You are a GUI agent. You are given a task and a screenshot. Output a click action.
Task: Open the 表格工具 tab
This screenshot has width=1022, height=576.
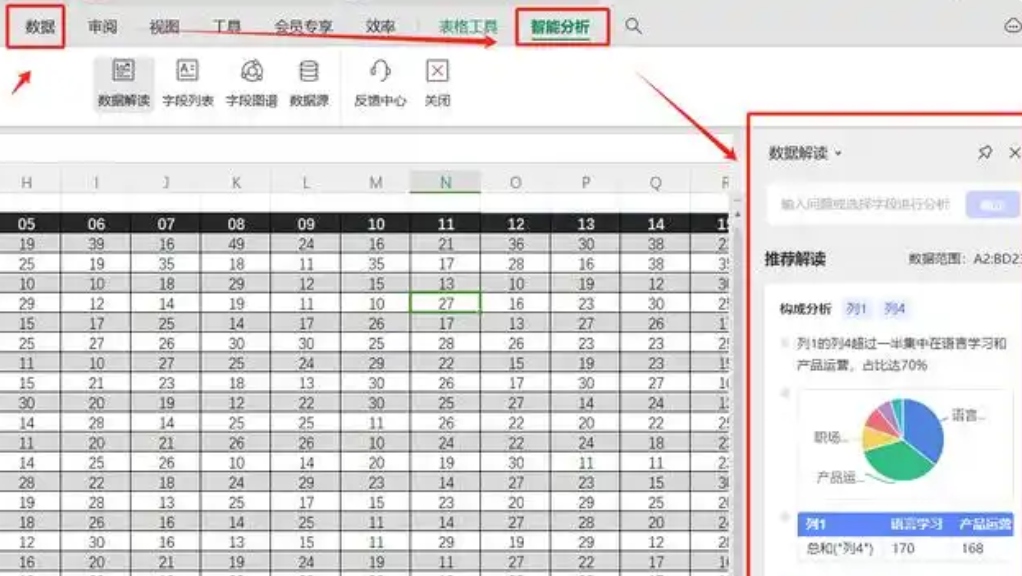pos(468,27)
